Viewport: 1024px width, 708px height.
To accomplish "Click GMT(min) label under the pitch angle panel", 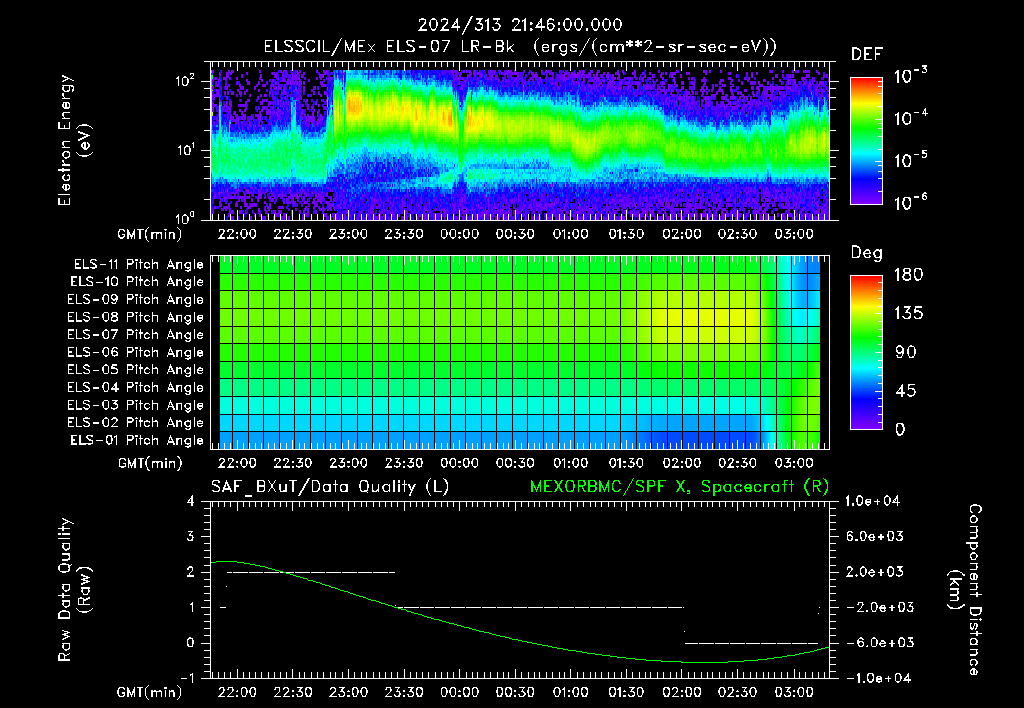I will tap(150, 464).
